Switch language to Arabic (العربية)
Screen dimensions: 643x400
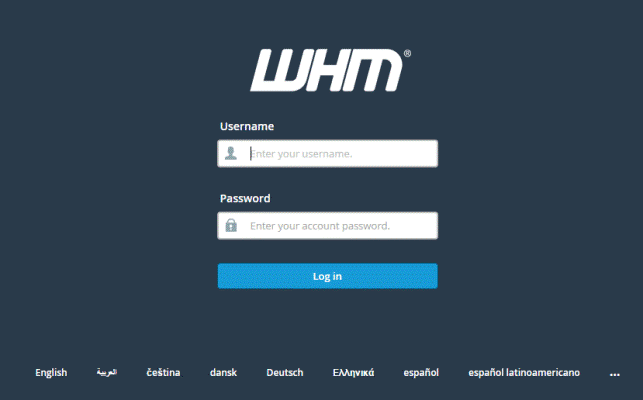(107, 372)
